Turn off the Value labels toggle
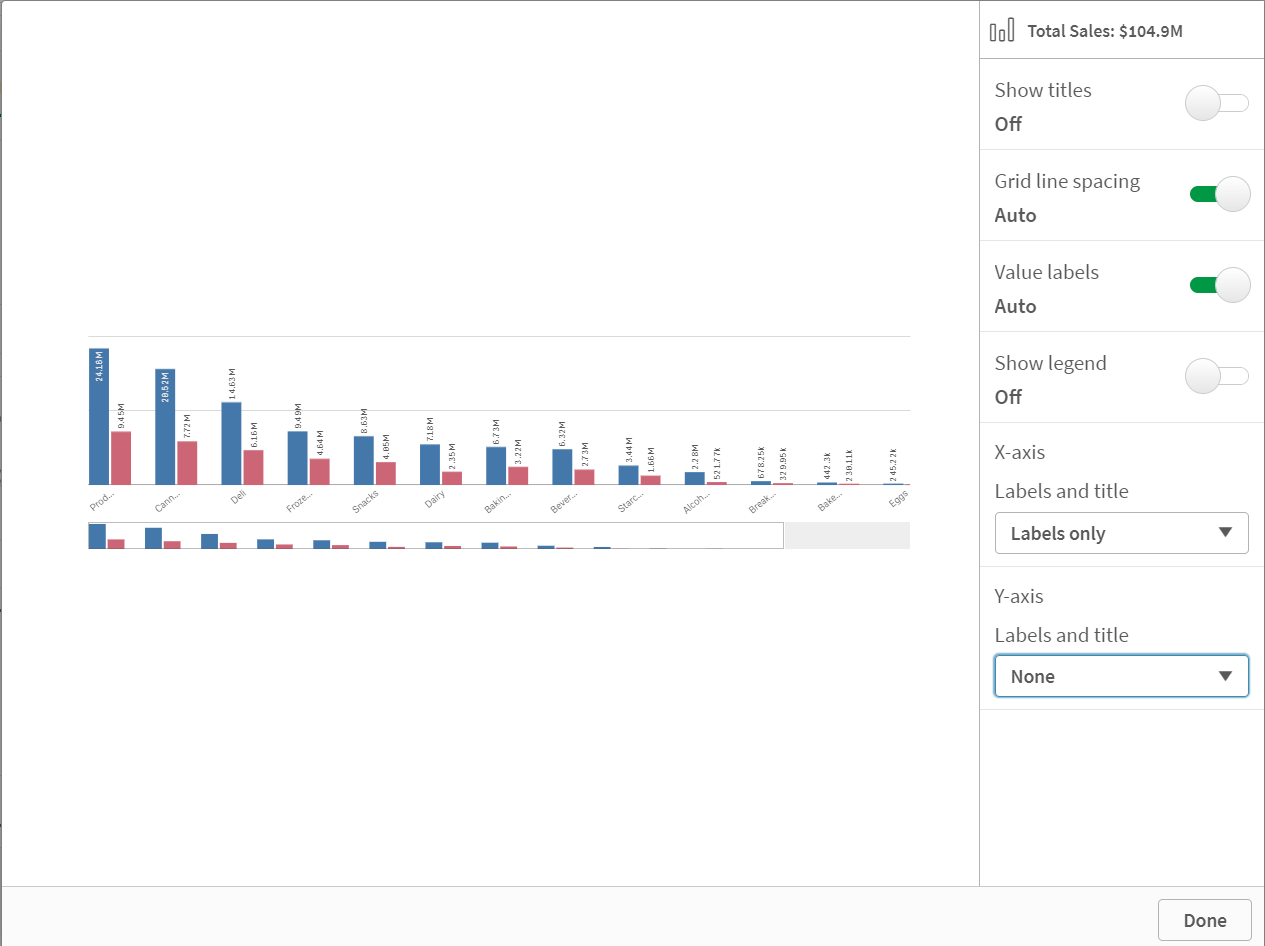Image resolution: width=1265 pixels, height=946 pixels. pyautogui.click(x=1218, y=285)
